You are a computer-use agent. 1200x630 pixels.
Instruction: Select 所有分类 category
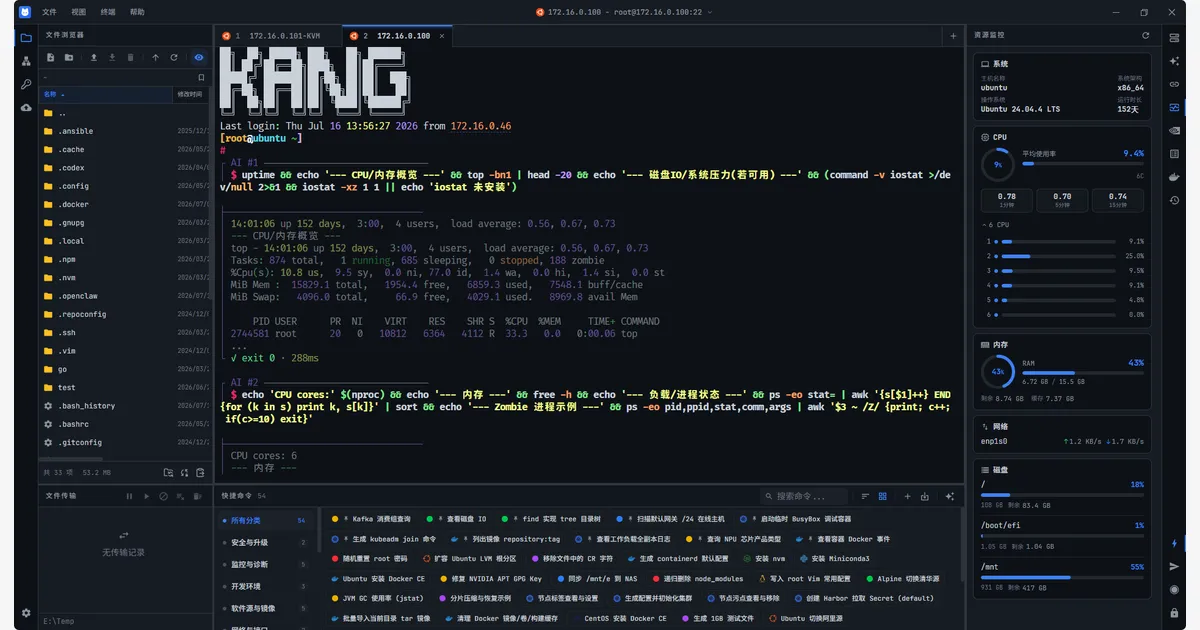264,520
